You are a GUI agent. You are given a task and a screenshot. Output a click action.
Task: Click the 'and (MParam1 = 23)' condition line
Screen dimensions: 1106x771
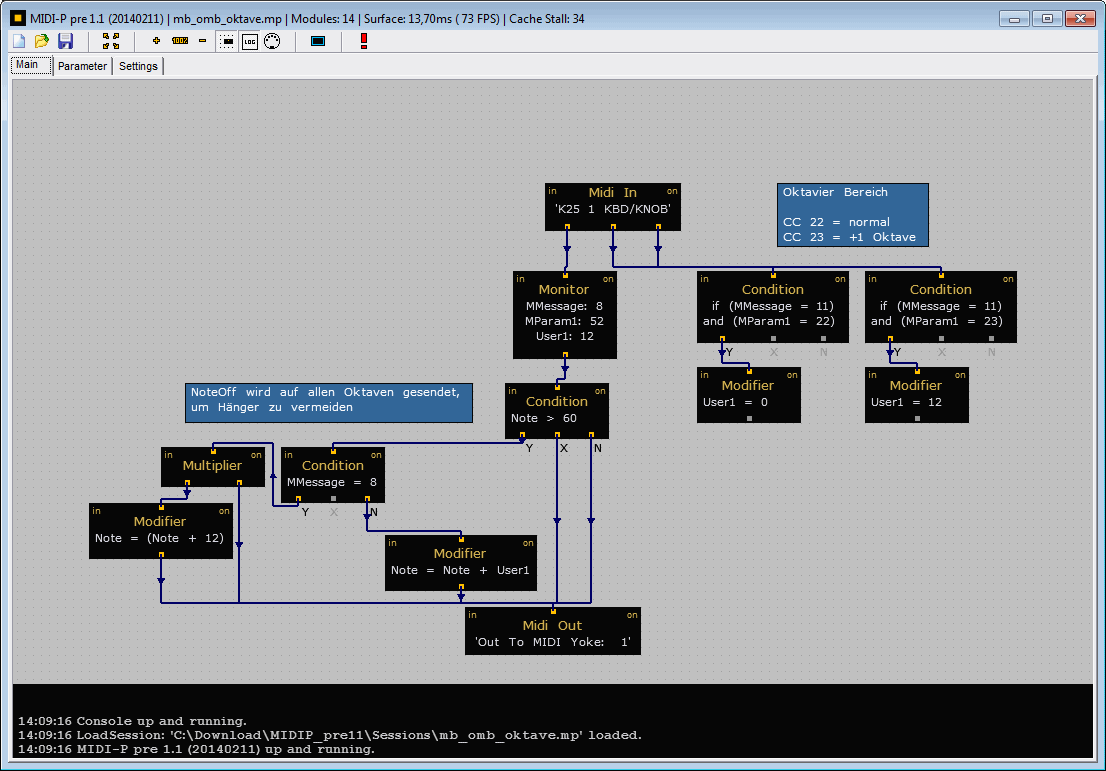[x=937, y=321]
